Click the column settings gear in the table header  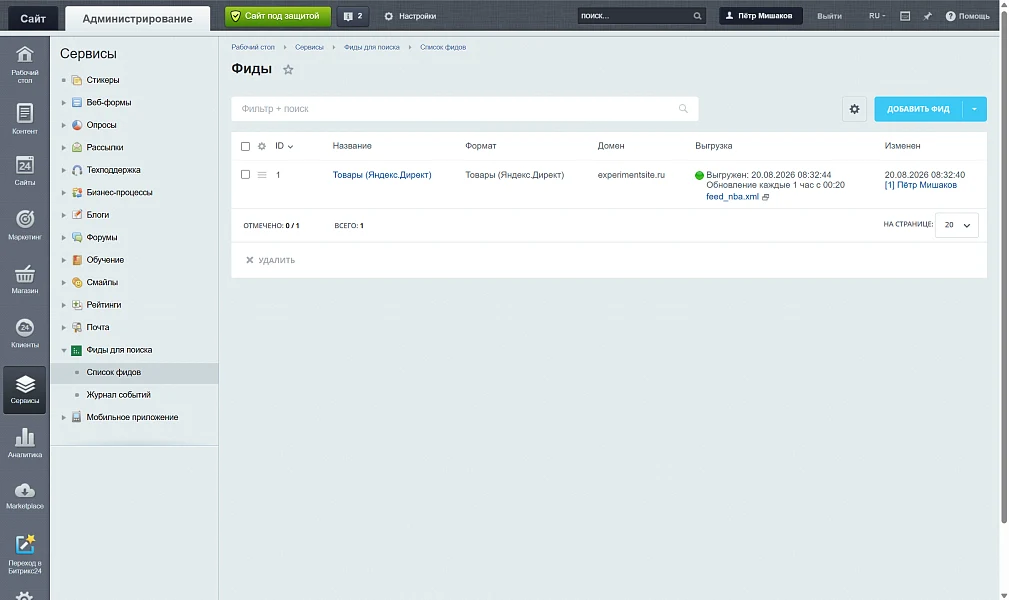coord(262,146)
